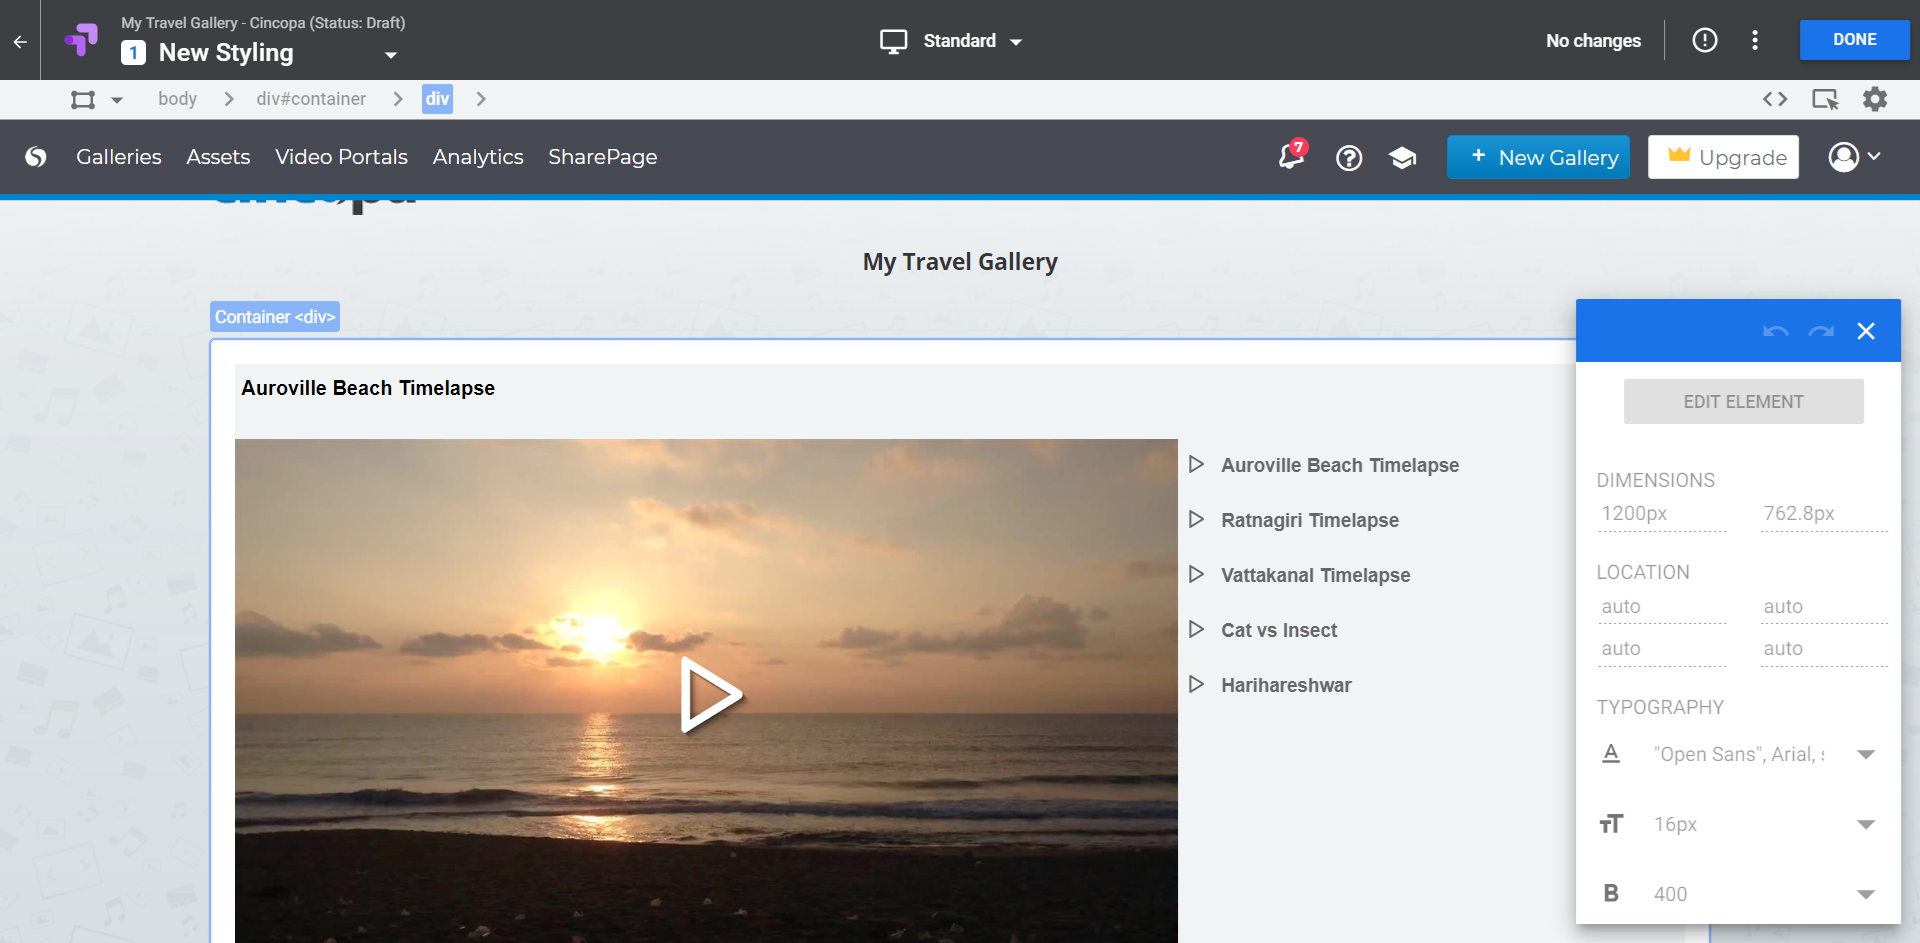Select Ratnagiri Timelapse in playlist
This screenshot has width=1920, height=943.
[x=1309, y=520]
